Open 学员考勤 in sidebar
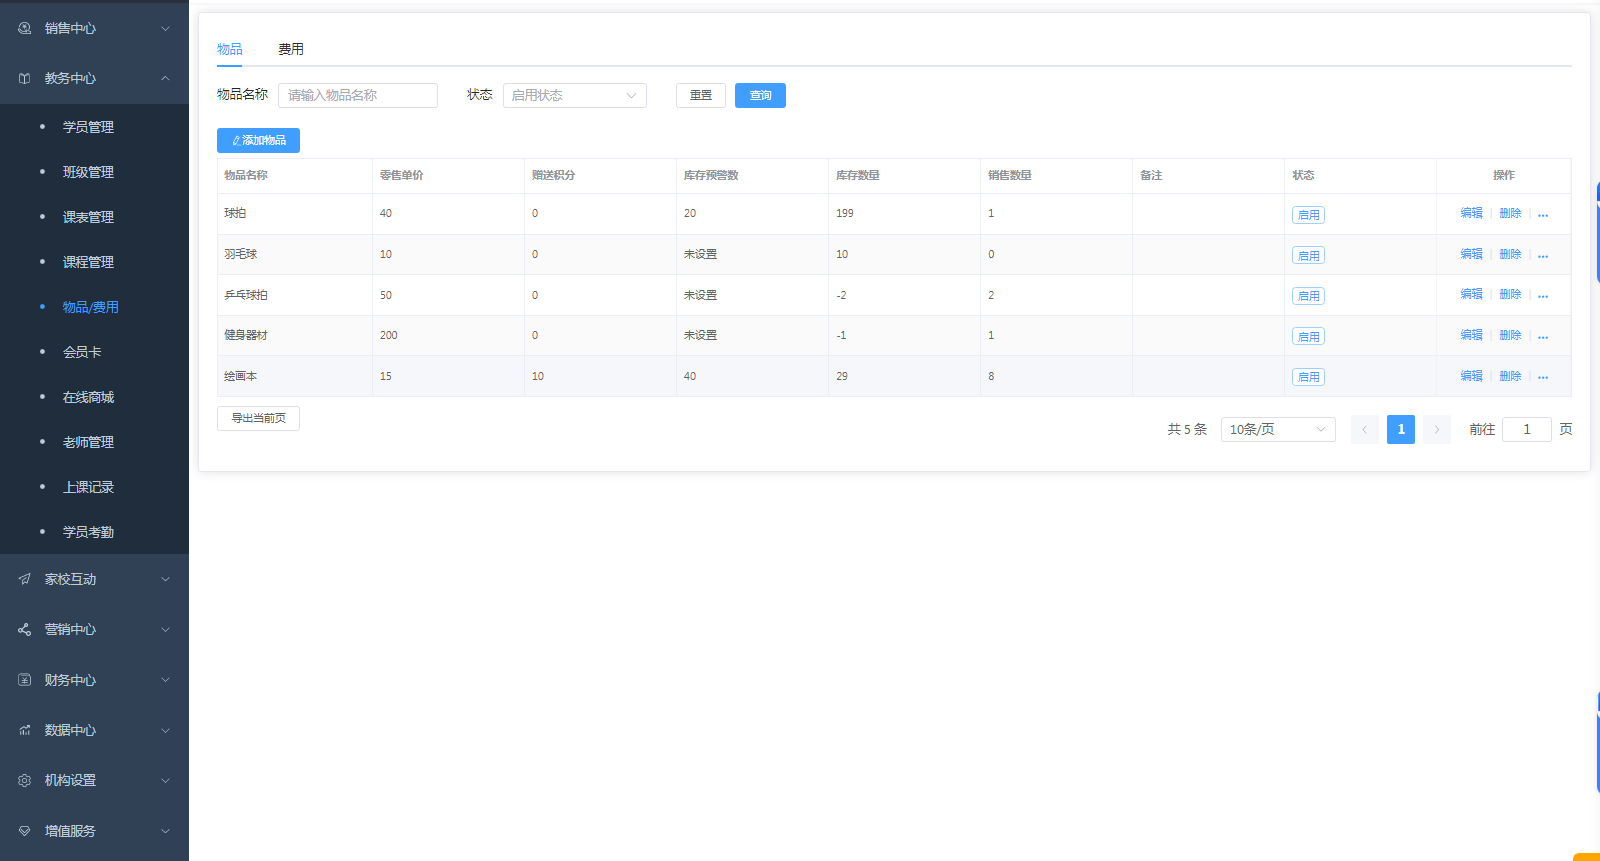The width and height of the screenshot is (1600, 861). point(88,532)
